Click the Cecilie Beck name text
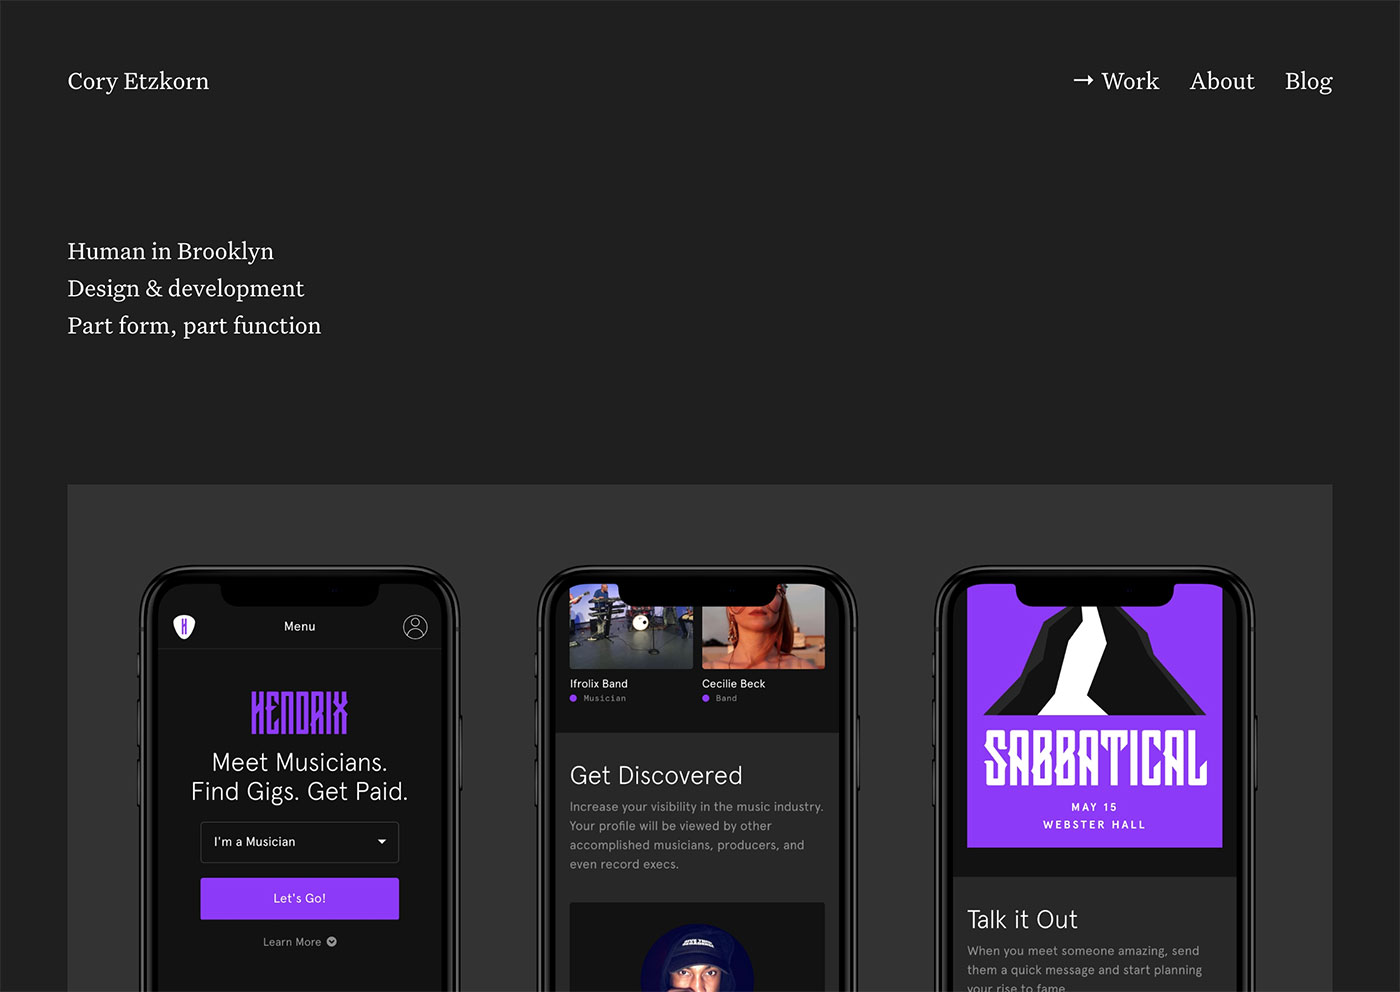Screen dimensions: 1400x992 pyautogui.click(x=733, y=684)
